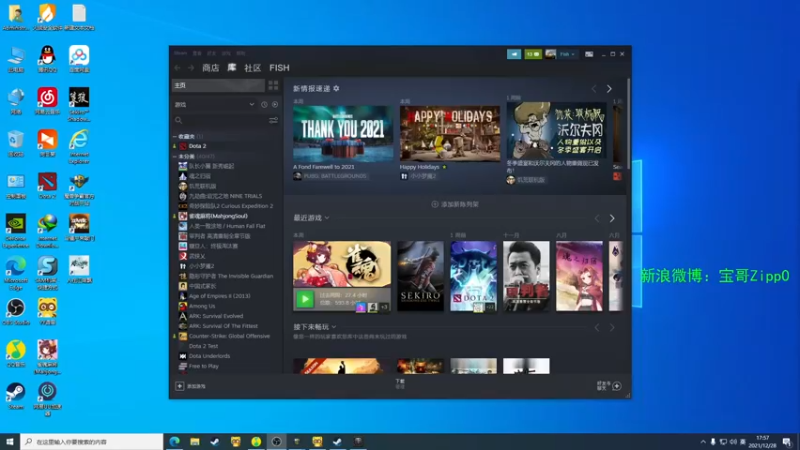The image size is (800, 450).
Task: Open the Community tab
Action: (252, 68)
